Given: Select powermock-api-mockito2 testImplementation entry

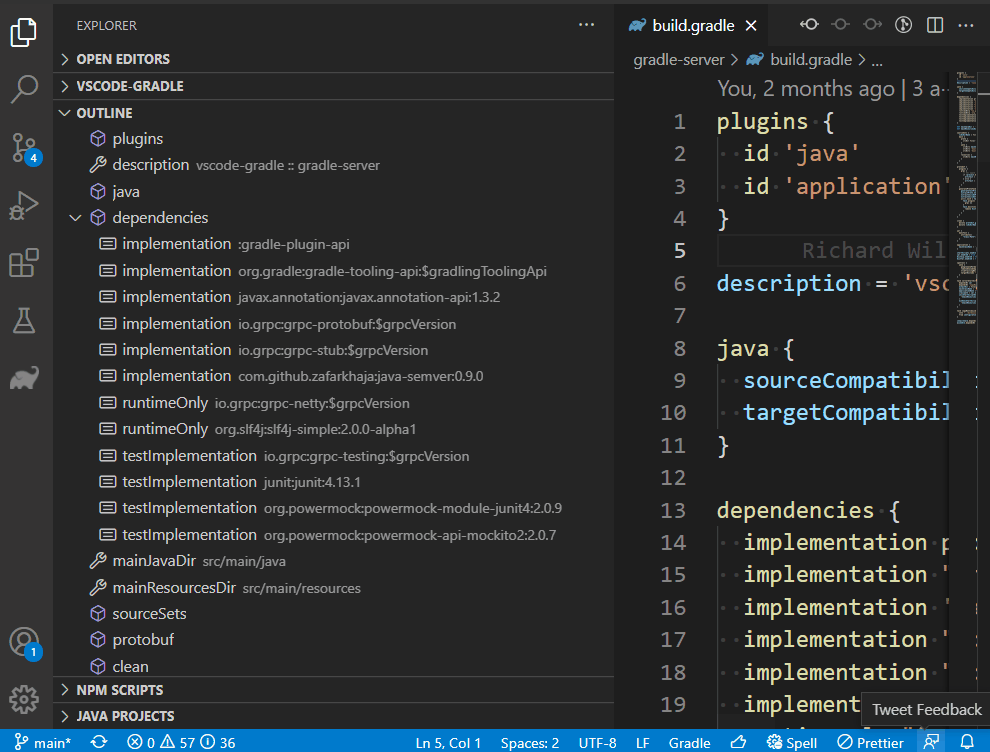Looking at the screenshot, I should (x=333, y=535).
